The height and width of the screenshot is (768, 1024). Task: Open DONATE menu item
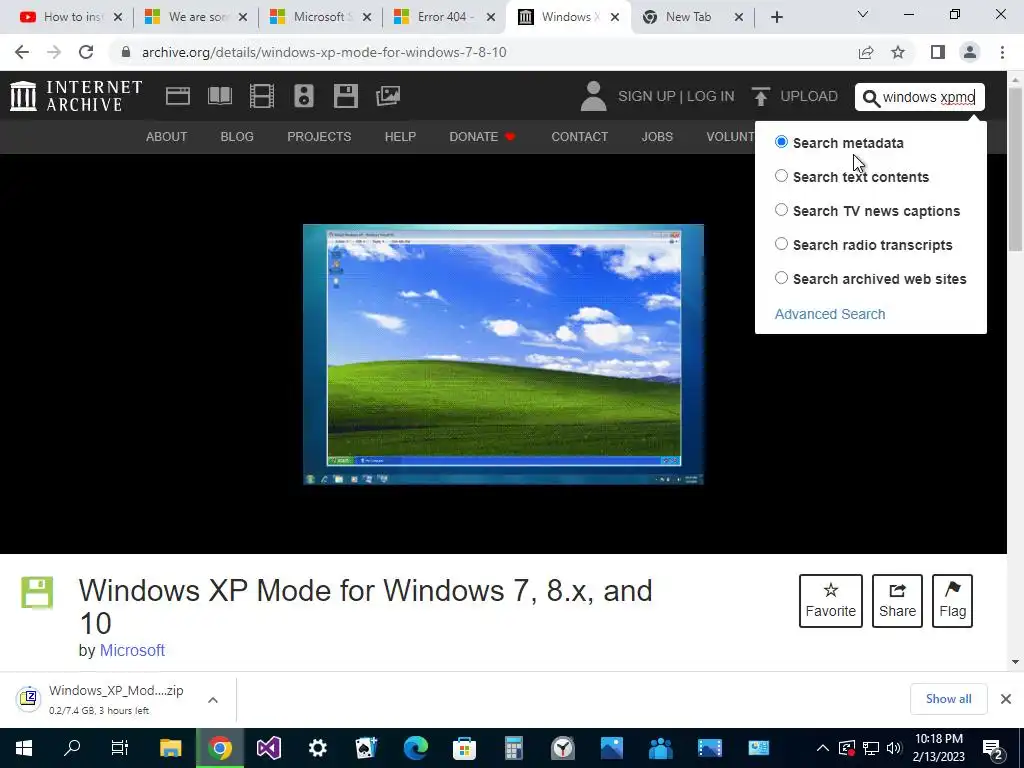point(482,136)
